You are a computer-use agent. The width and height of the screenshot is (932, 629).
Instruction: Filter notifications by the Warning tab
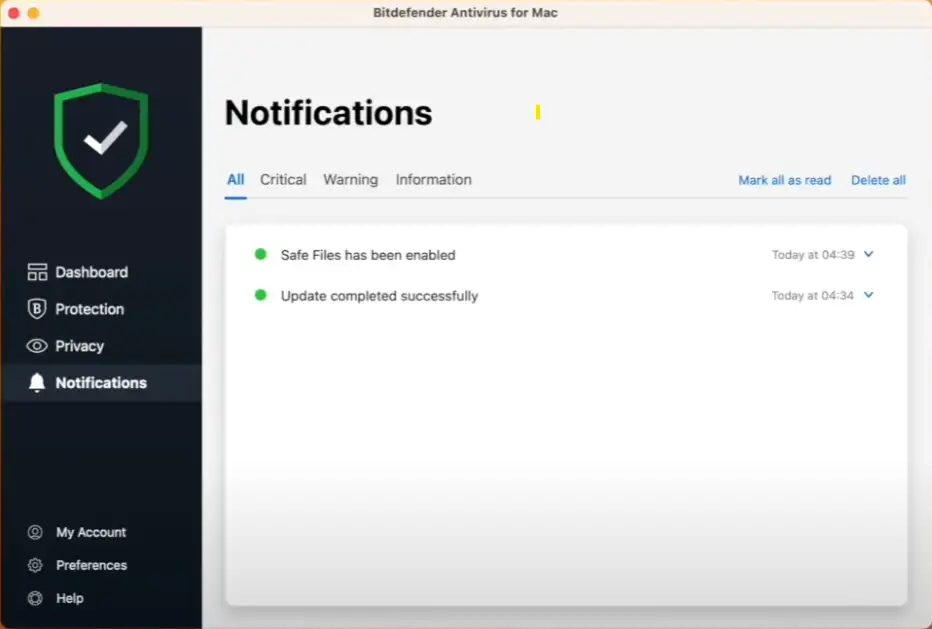pyautogui.click(x=350, y=180)
